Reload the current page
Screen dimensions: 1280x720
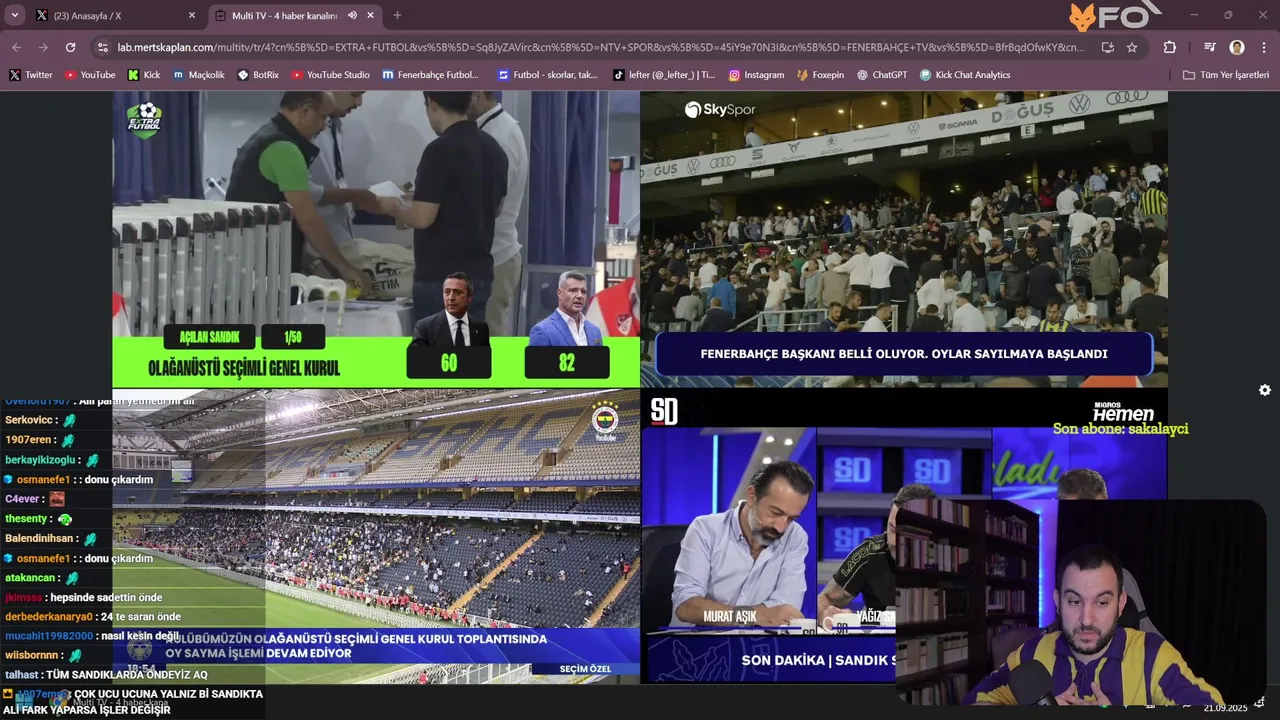(70, 47)
